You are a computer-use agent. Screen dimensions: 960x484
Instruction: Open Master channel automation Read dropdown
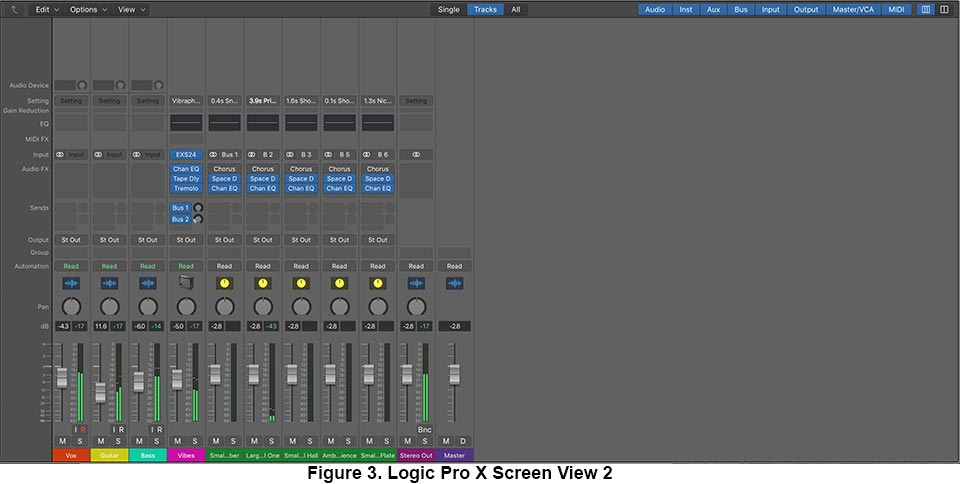(x=454, y=266)
